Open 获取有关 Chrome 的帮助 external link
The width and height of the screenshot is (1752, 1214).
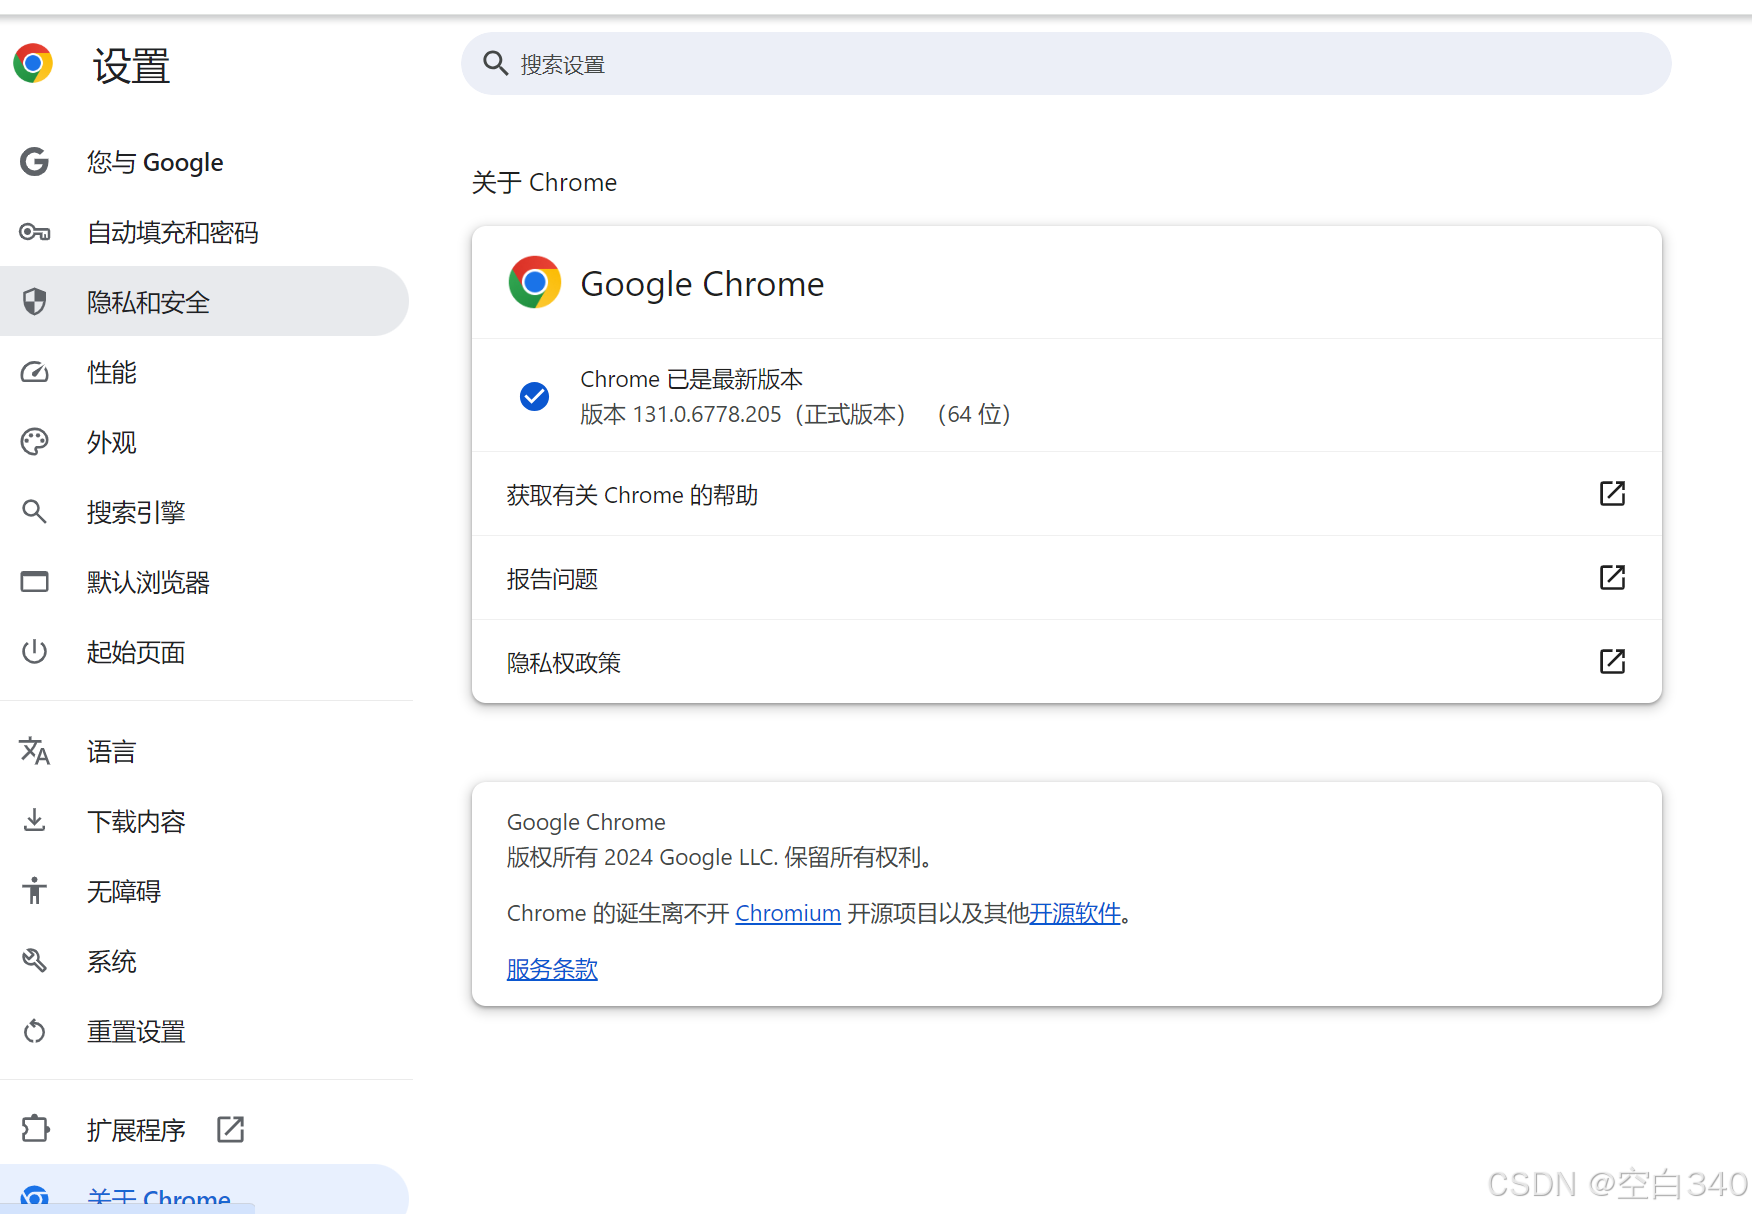pos(1612,494)
